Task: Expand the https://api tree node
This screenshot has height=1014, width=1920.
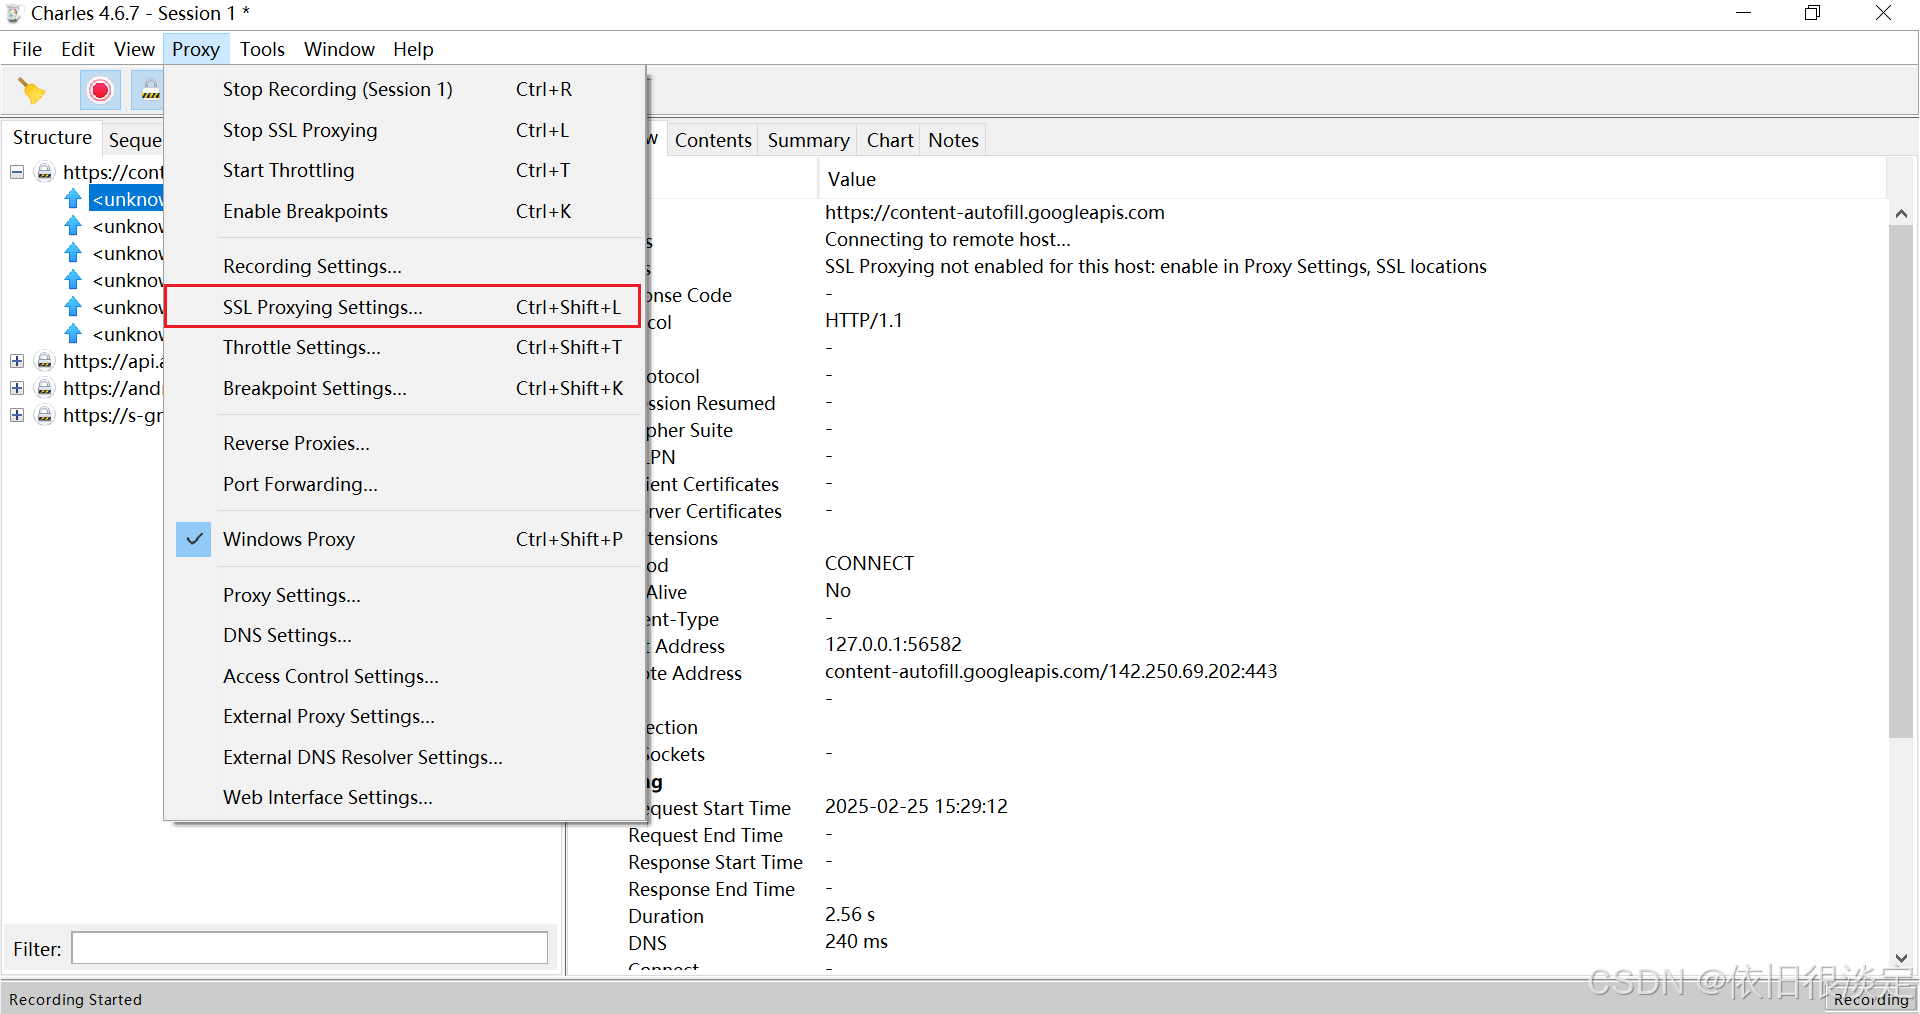Action: 17,361
